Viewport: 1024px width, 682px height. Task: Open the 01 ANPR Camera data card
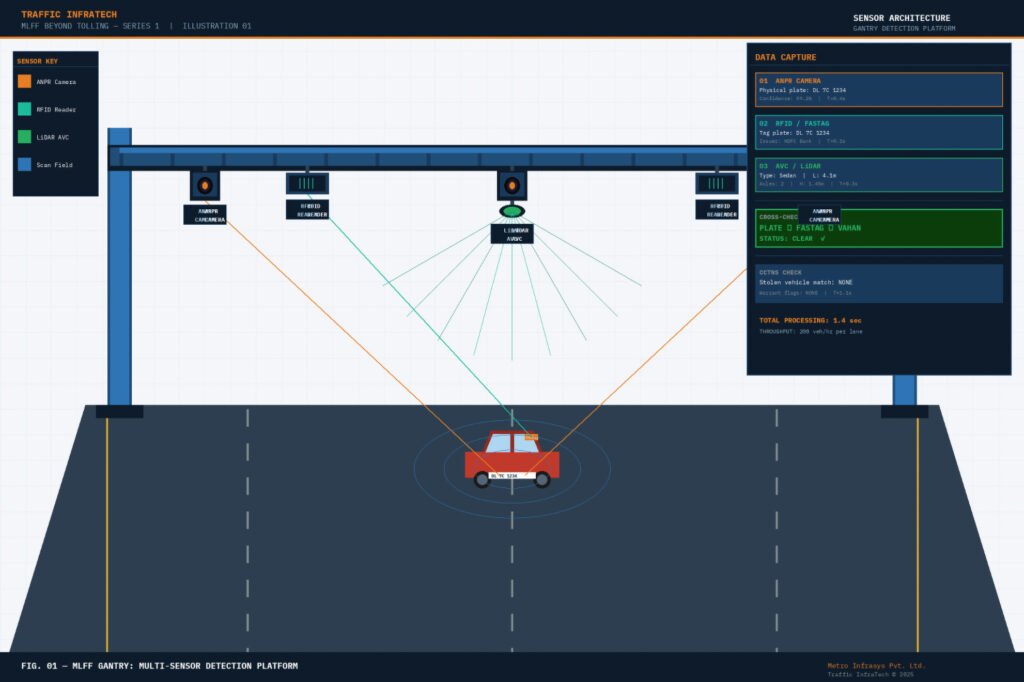pos(878,90)
